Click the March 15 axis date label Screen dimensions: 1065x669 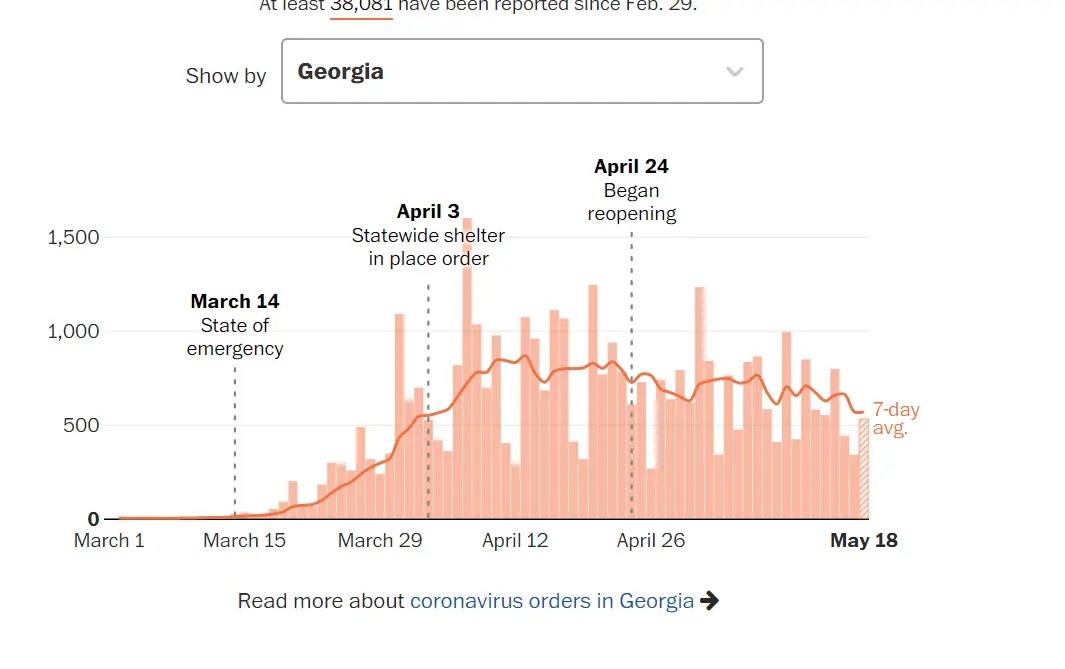[244, 541]
